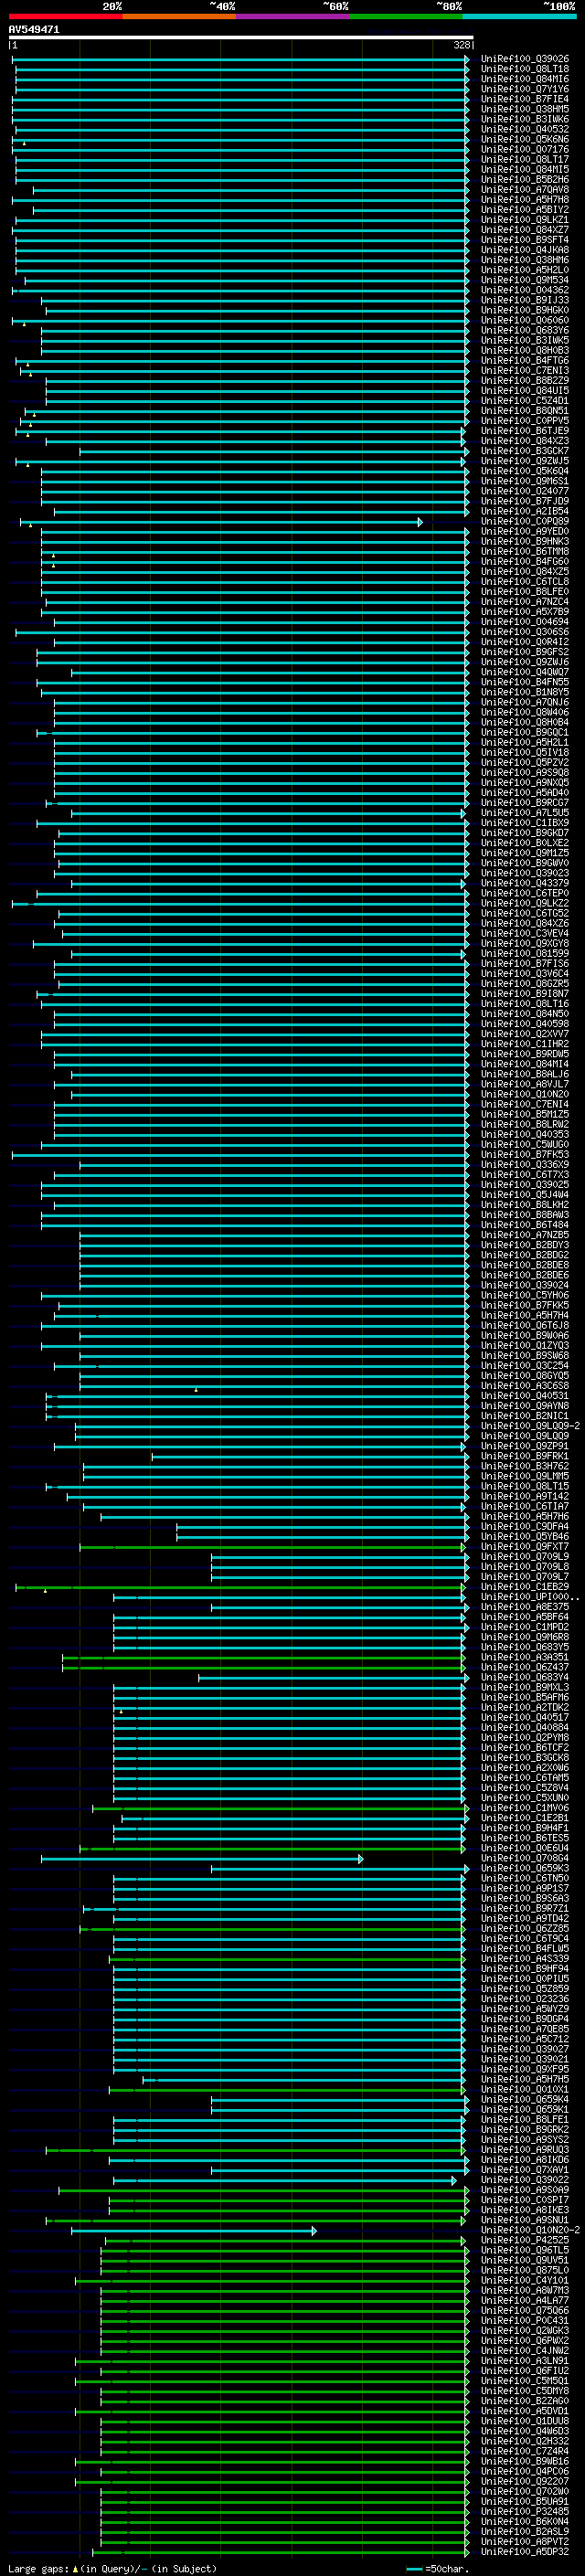Select the UniRef100_Q10N20-2 label
585x2576 pixels.
coord(530,2230)
